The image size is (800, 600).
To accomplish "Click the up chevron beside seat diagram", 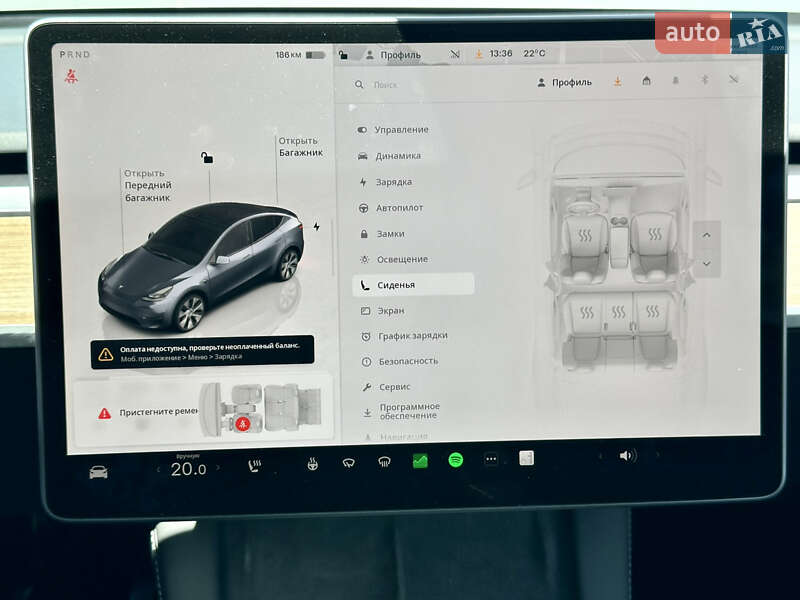I will pos(707,235).
